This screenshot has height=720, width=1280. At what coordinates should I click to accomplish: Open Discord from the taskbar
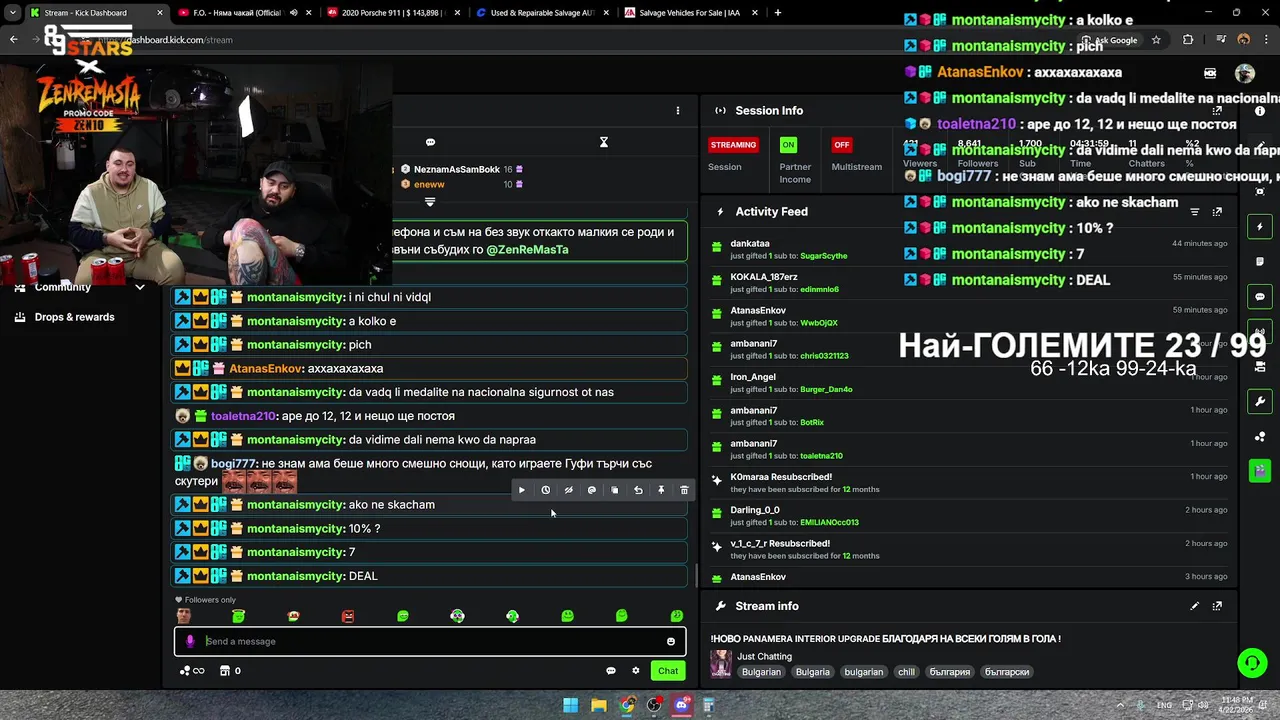(682, 706)
